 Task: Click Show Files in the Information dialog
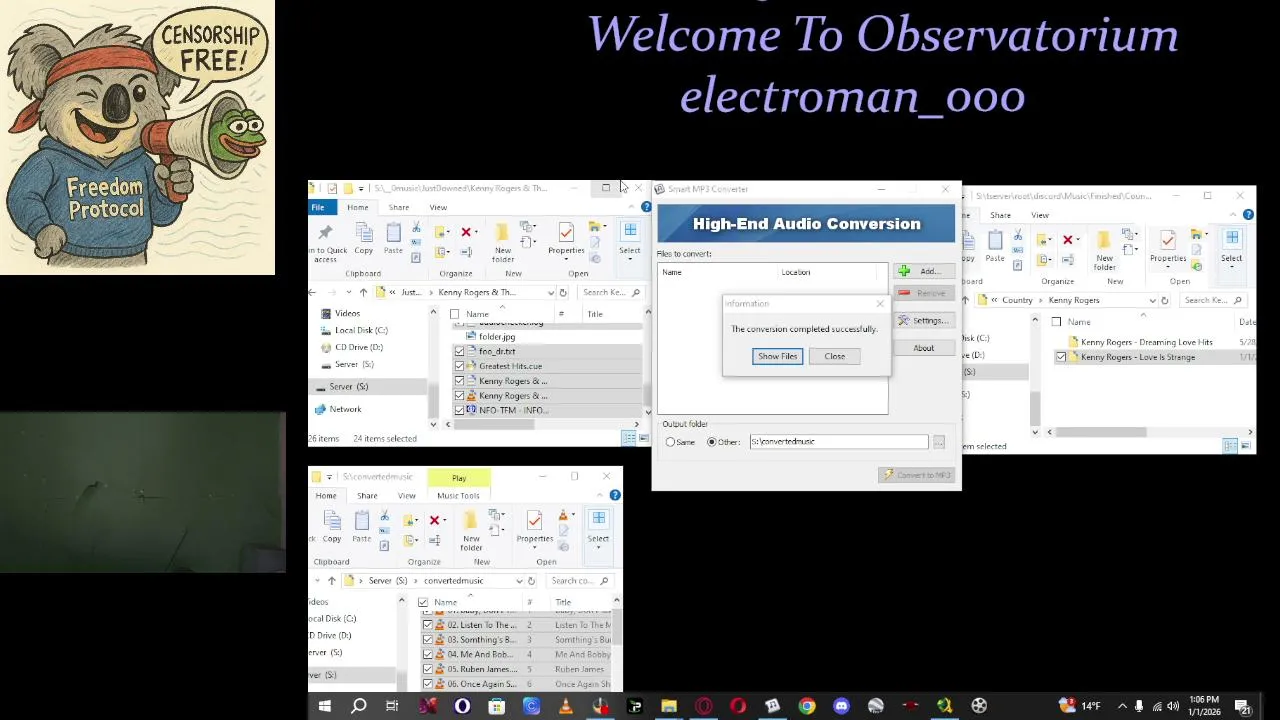click(x=777, y=356)
